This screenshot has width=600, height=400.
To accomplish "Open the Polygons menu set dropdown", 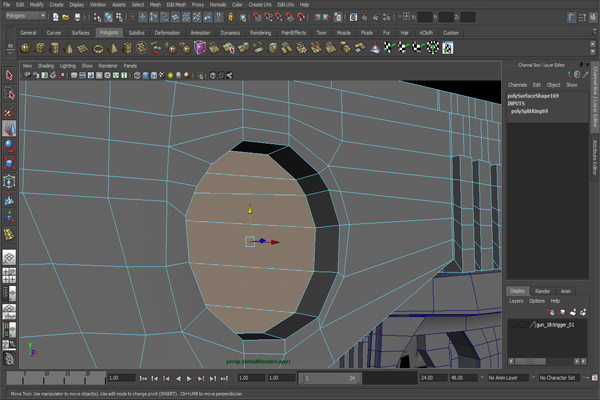I will pyautogui.click(x=26, y=16).
